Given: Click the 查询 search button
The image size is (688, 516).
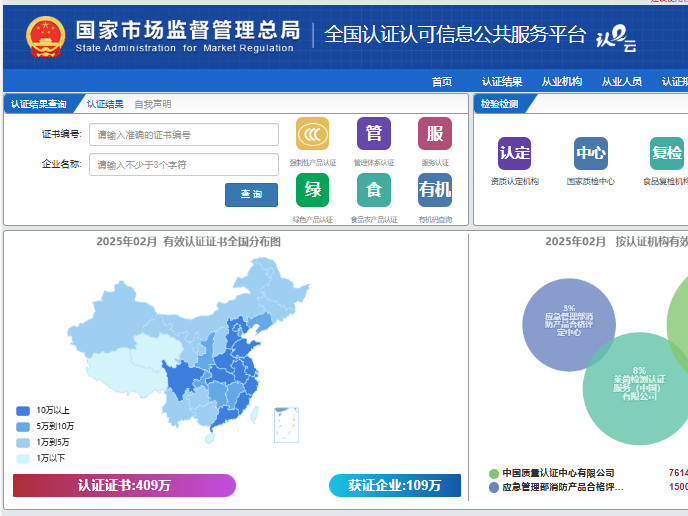Looking at the screenshot, I should coord(251,194).
